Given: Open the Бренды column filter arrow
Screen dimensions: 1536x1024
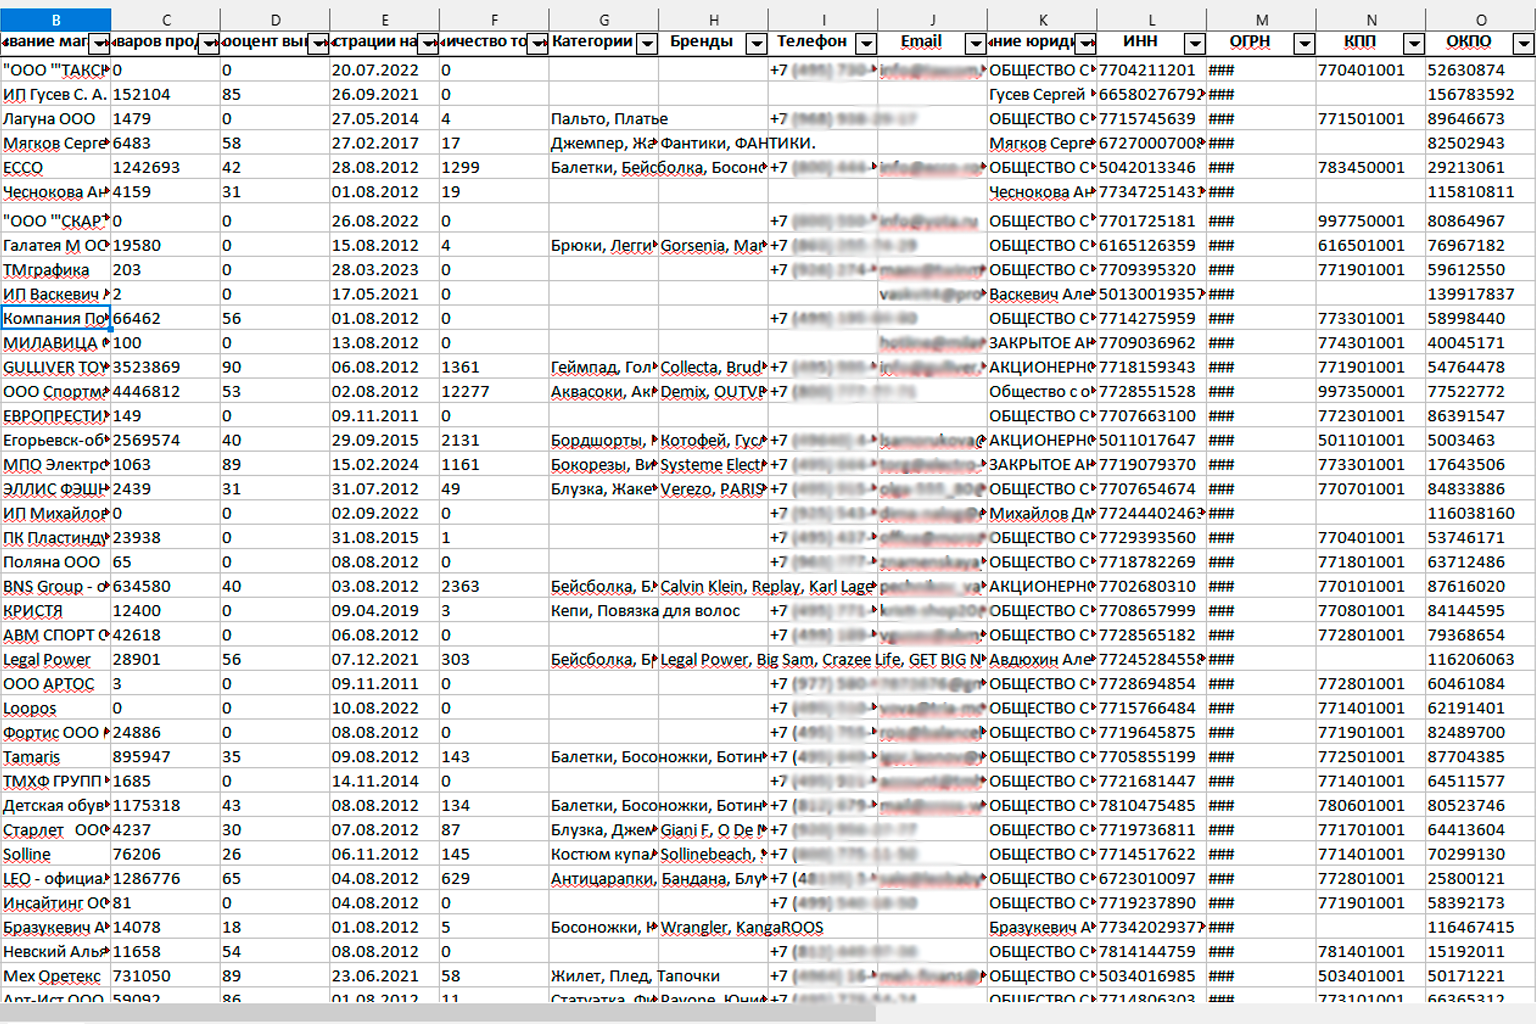Looking at the screenshot, I should point(757,43).
